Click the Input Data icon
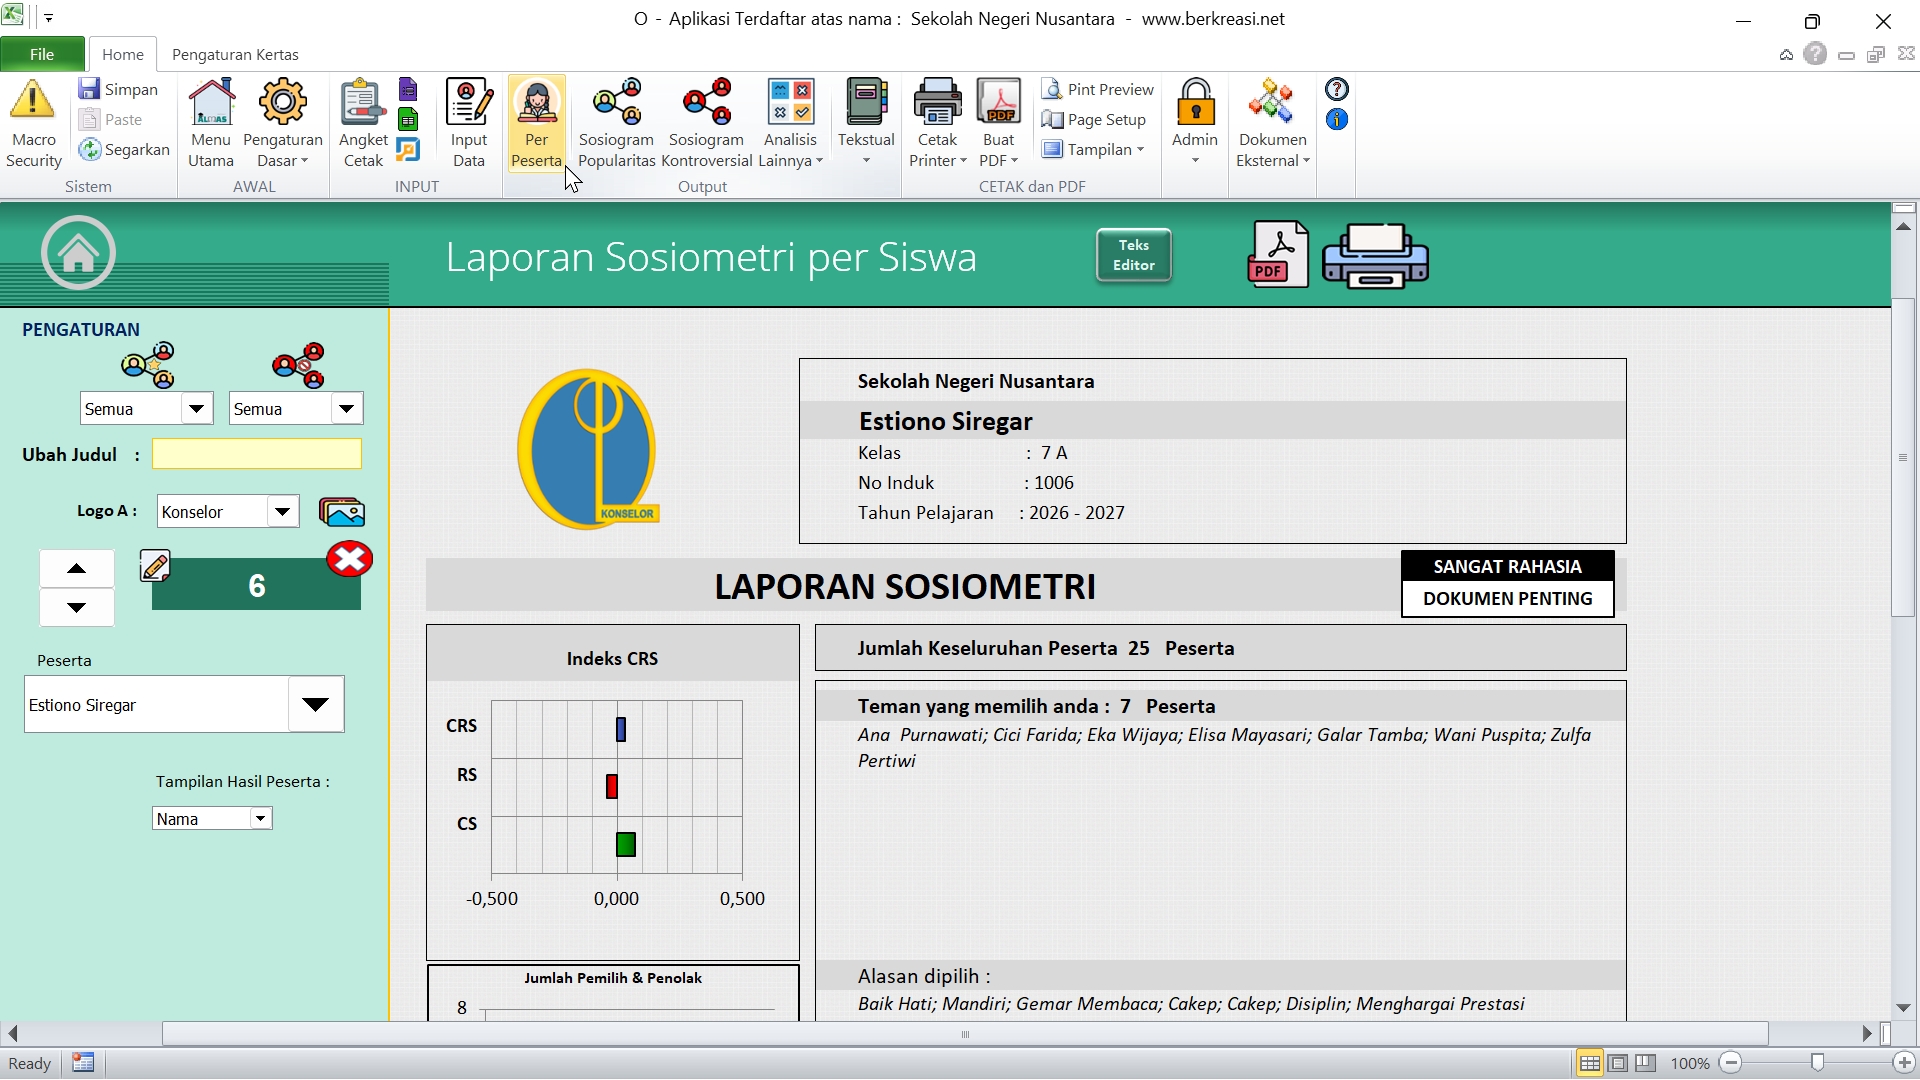1920x1080 pixels. [468, 102]
